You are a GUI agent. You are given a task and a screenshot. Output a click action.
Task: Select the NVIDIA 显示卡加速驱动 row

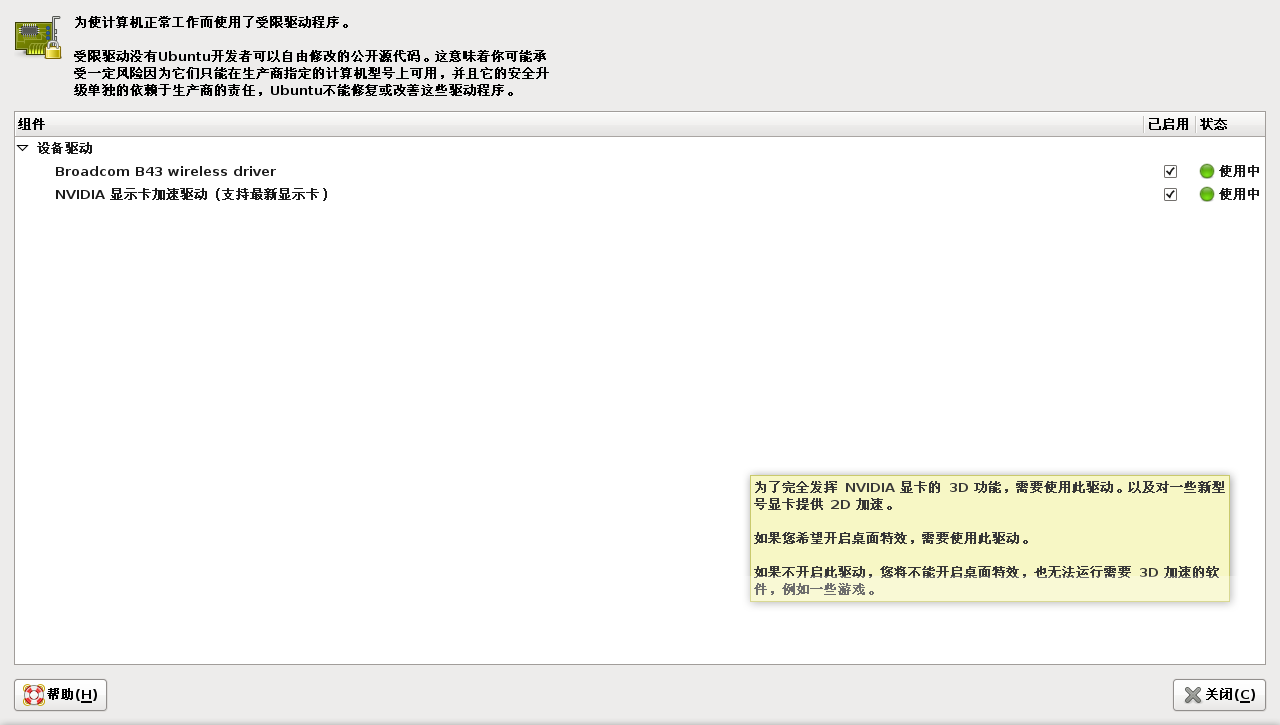click(x=640, y=194)
